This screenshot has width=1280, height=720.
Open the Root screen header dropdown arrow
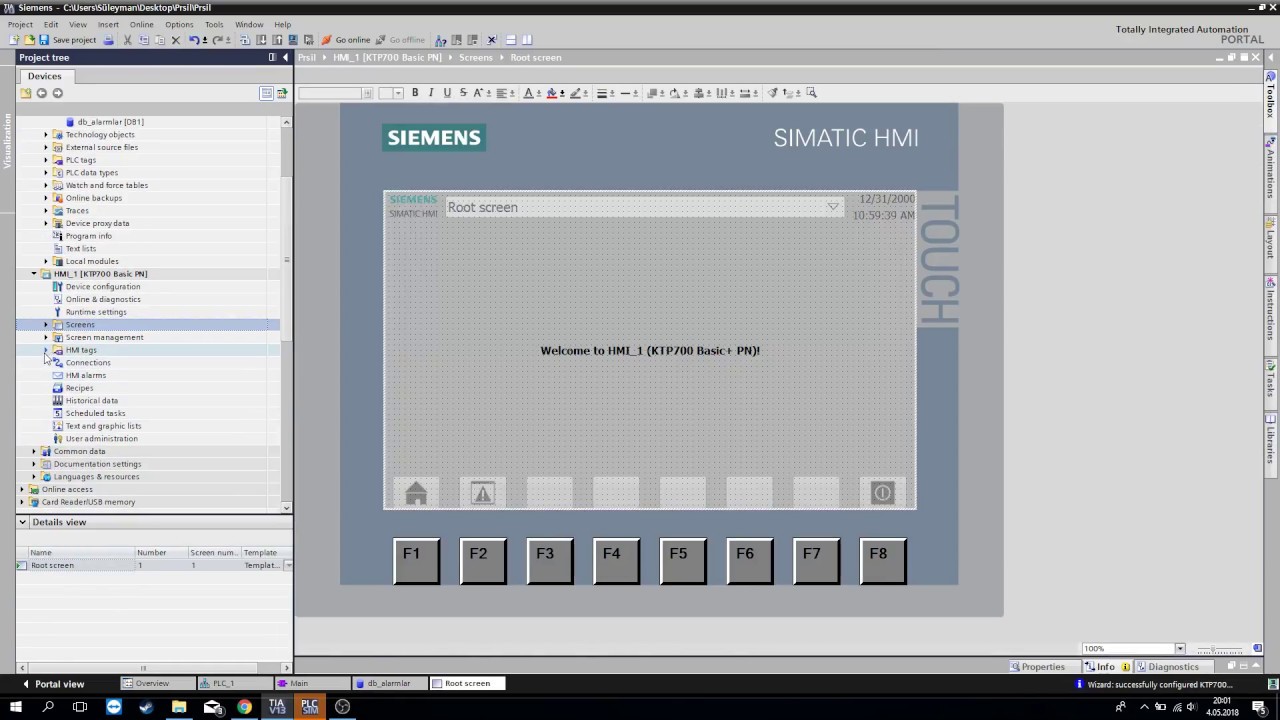[x=832, y=207]
